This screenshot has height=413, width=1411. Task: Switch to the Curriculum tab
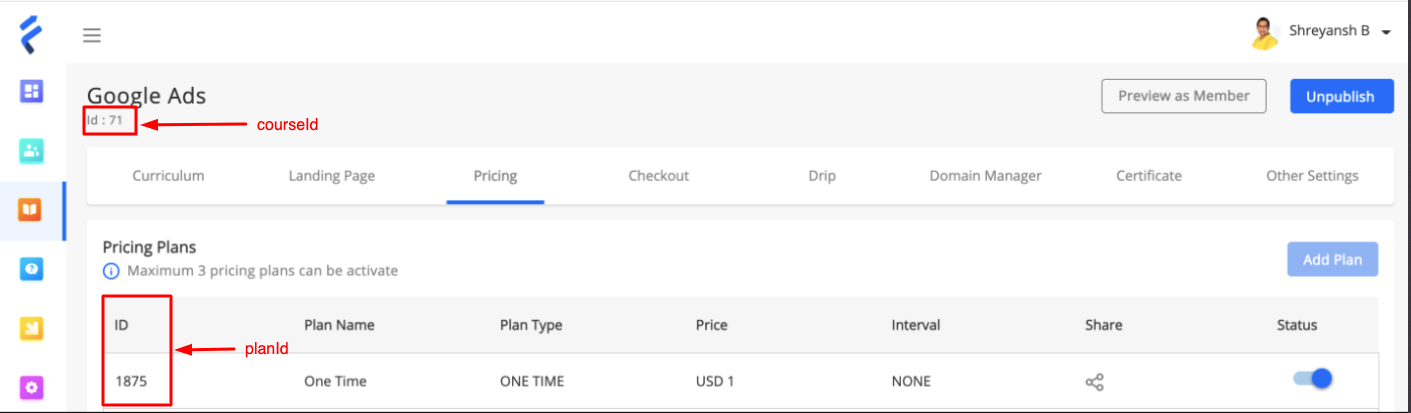click(x=168, y=176)
